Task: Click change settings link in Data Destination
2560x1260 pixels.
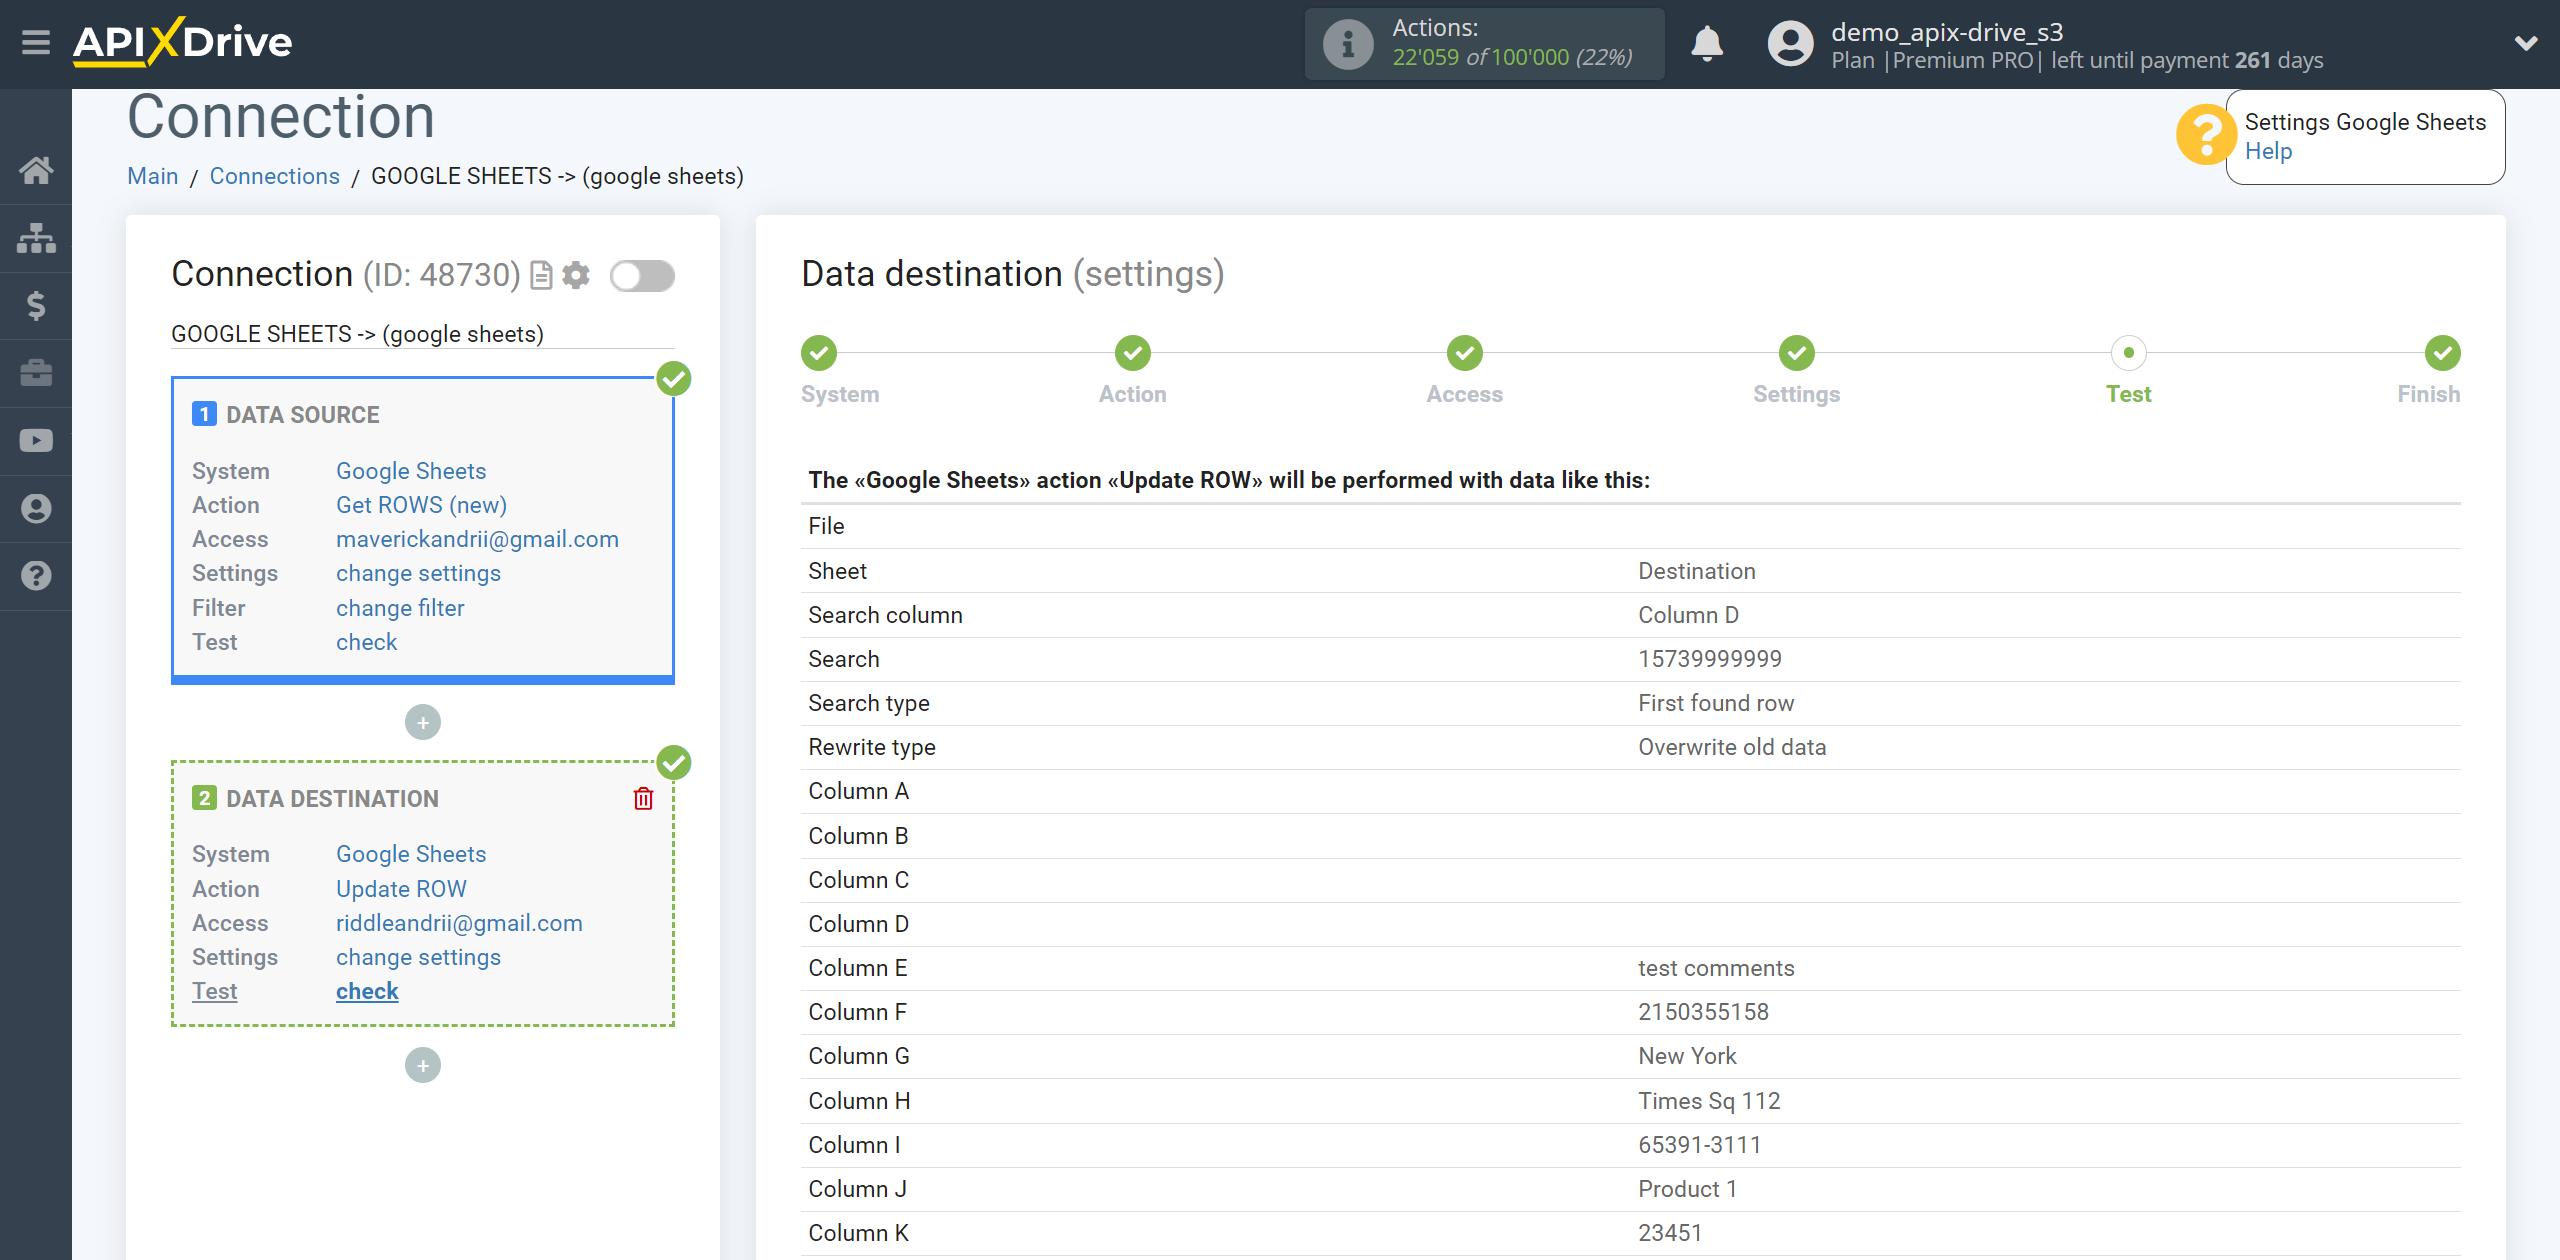Action: tap(416, 956)
